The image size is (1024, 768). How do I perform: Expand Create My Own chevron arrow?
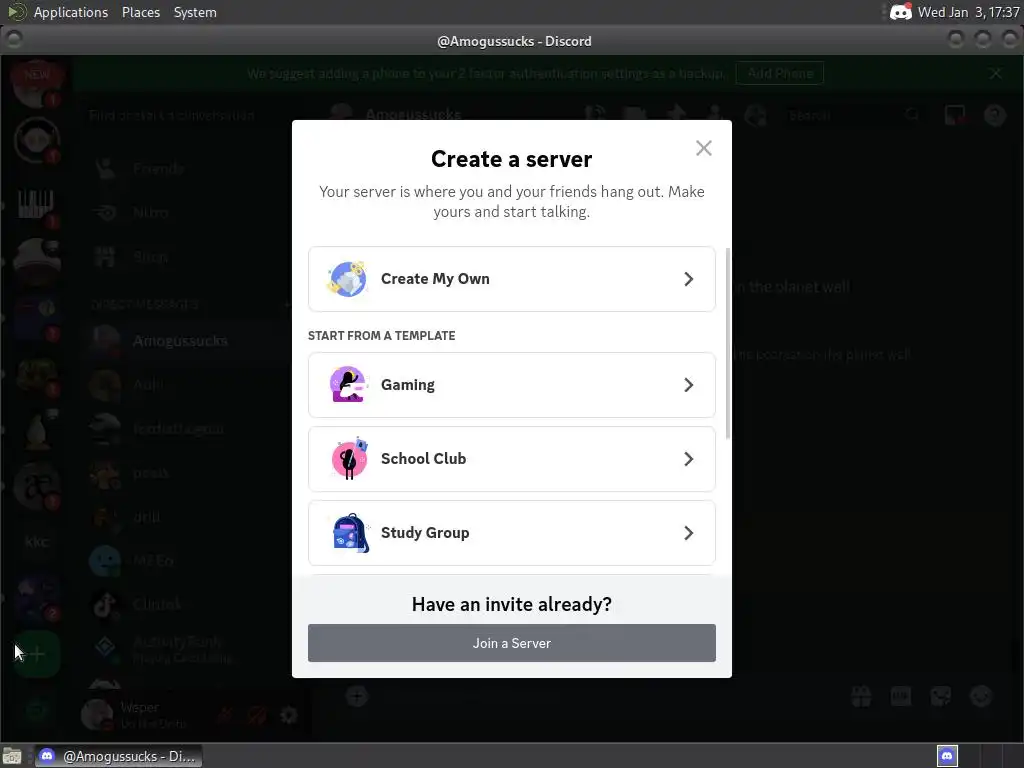688,280
